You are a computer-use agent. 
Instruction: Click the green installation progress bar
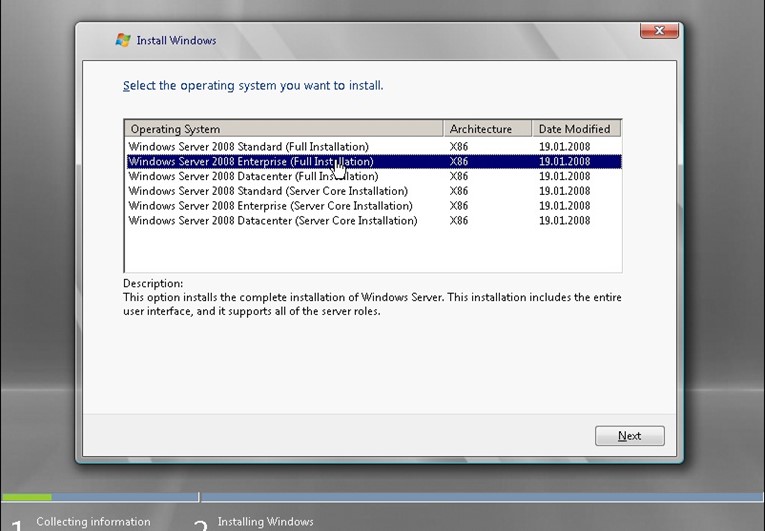tap(26, 496)
